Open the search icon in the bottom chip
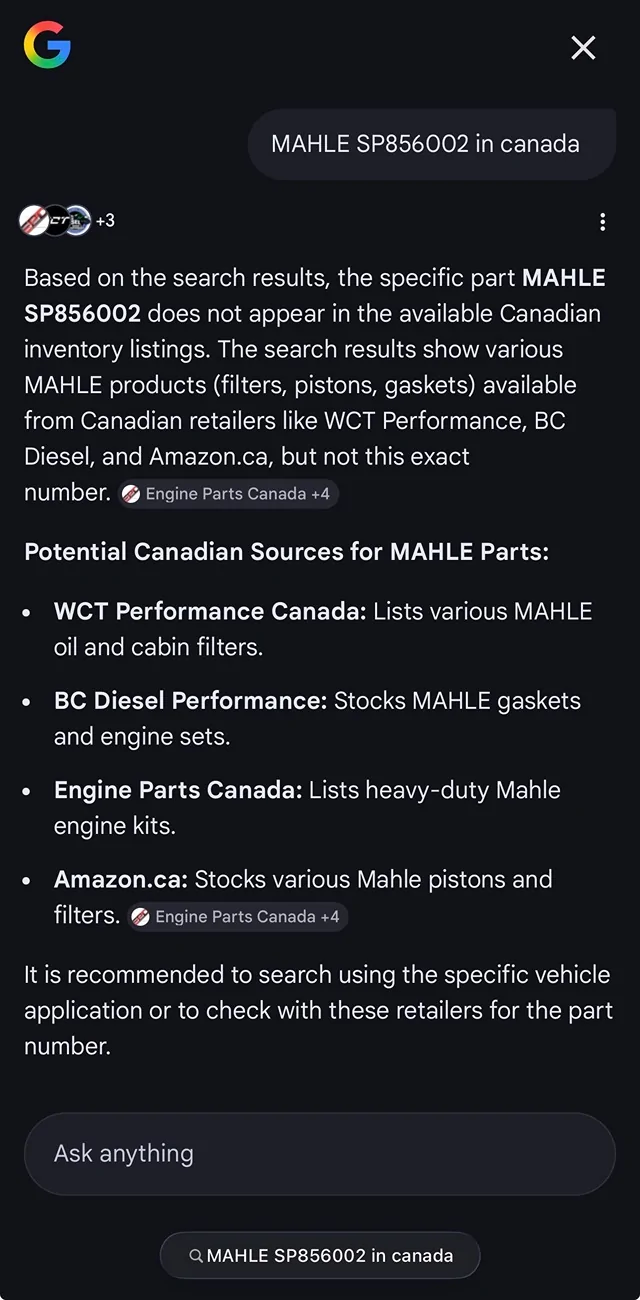Viewport: 640px width, 1300px height. click(198, 1256)
